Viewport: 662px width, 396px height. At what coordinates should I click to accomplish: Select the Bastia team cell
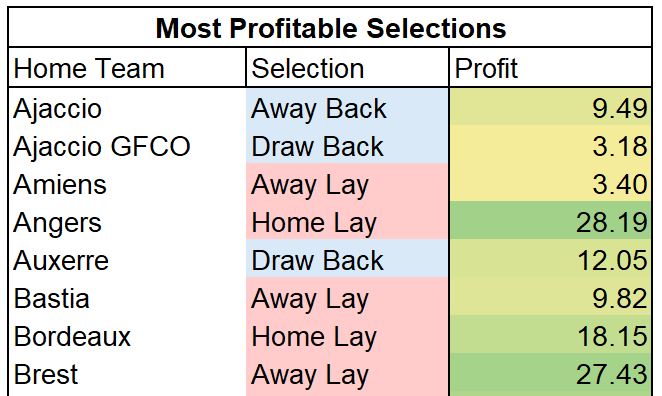[x=127, y=297]
